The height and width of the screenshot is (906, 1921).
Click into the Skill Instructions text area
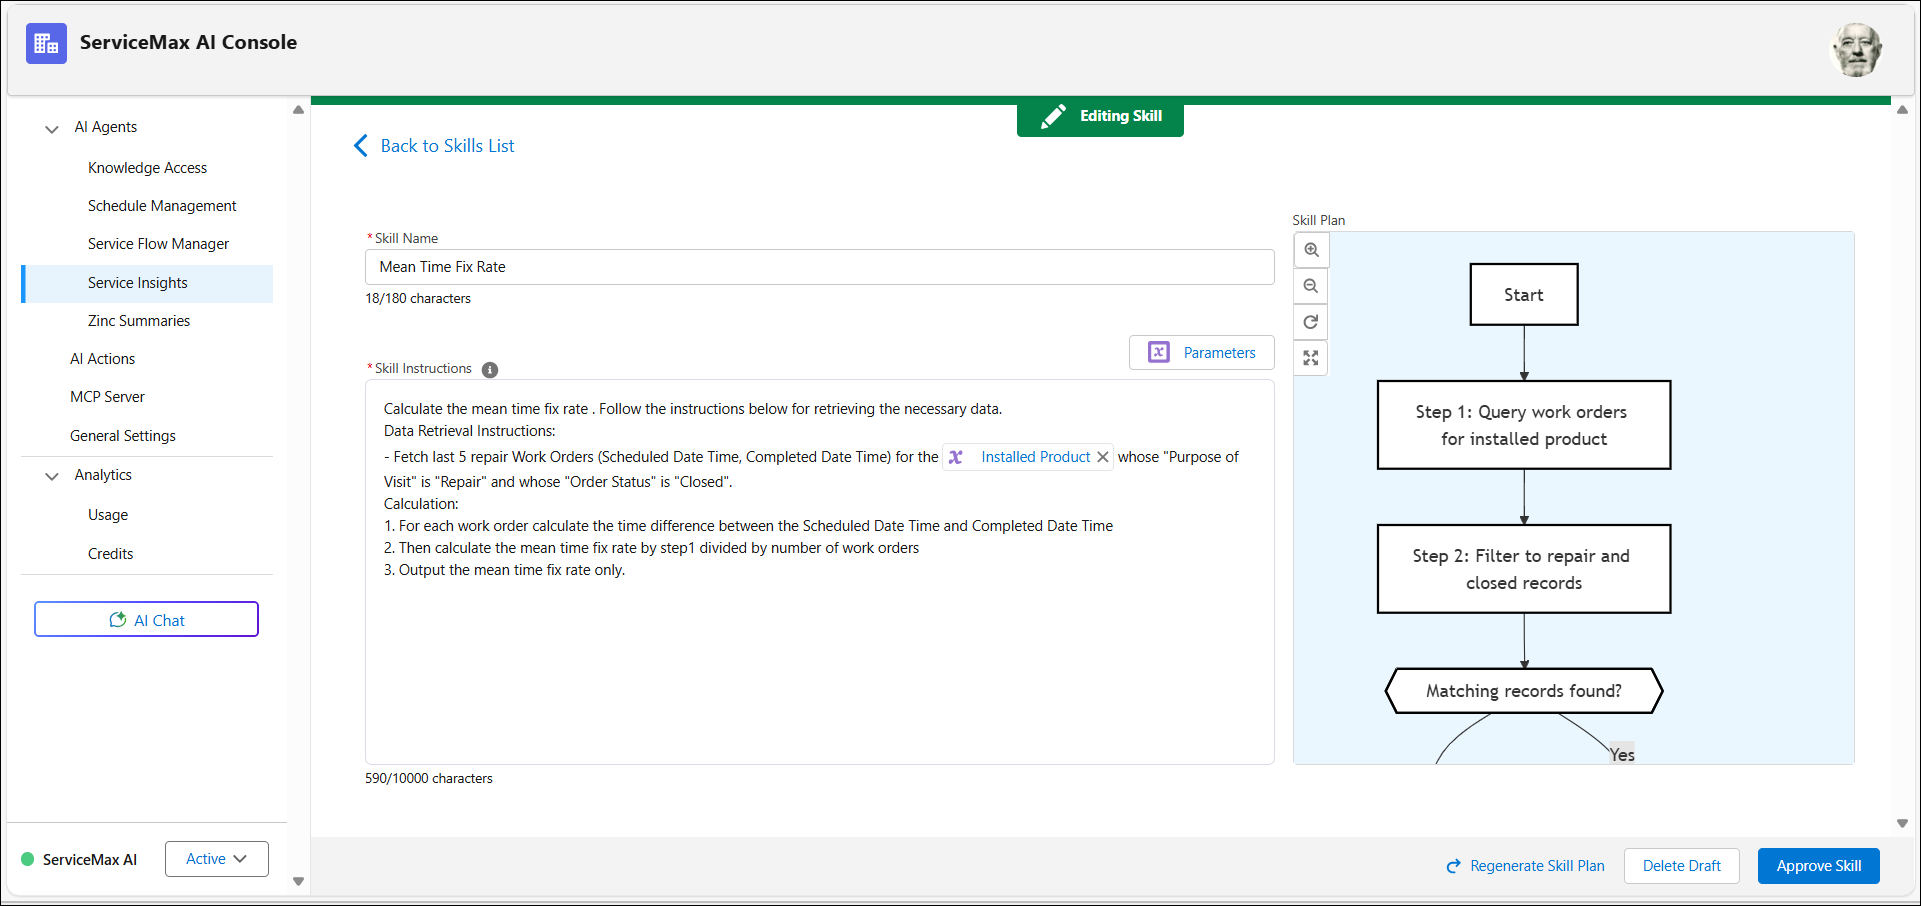820,572
